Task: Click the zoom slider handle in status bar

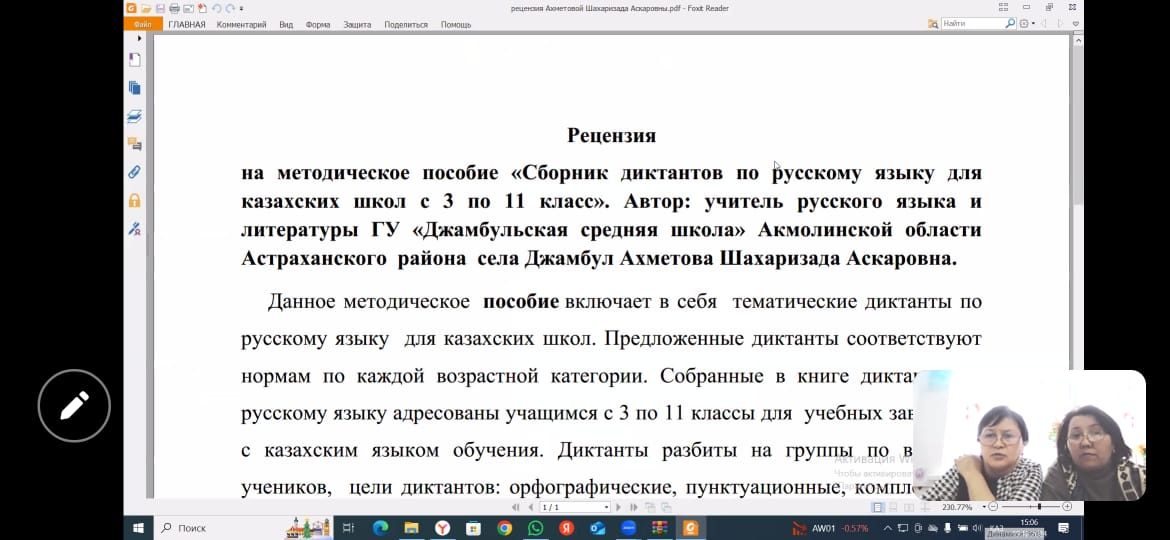Action: coord(1039,507)
